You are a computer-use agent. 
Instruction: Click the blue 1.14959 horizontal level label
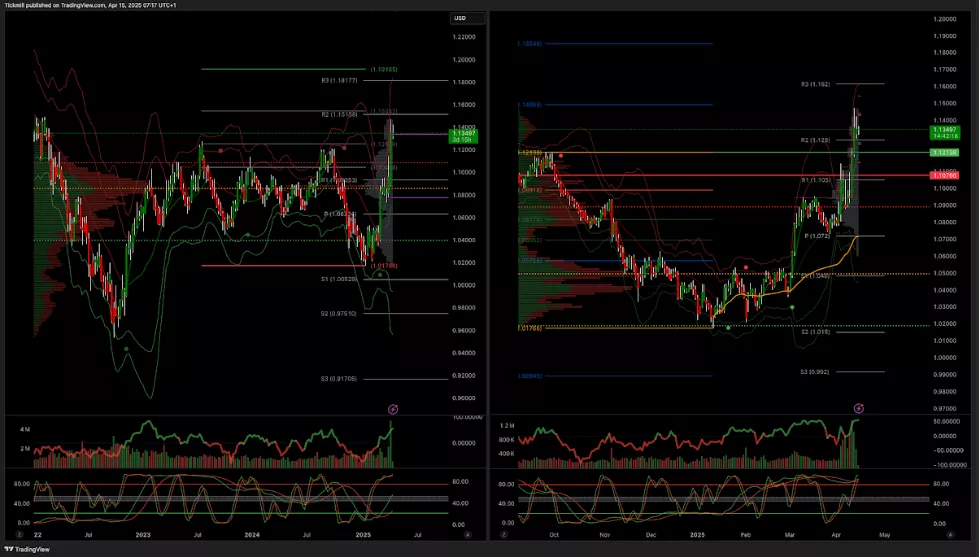click(530, 105)
